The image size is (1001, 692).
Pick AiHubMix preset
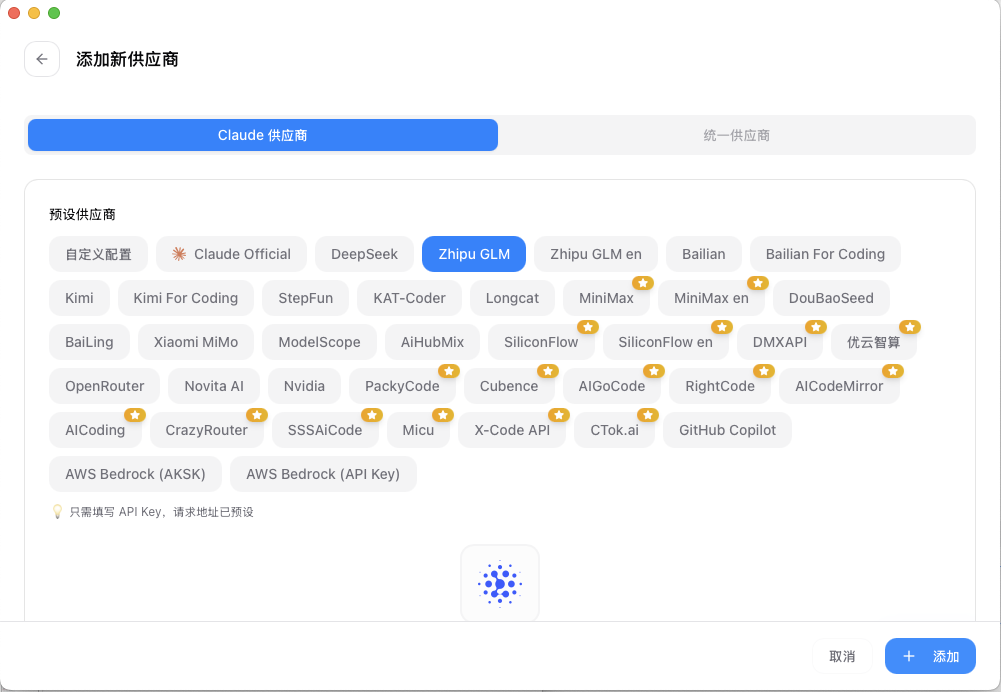pyautogui.click(x=432, y=342)
